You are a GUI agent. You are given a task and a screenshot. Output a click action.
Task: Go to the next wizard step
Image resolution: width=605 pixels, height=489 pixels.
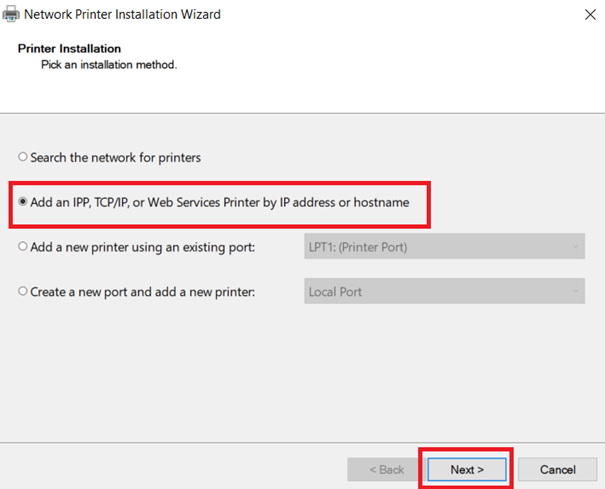[467, 469]
